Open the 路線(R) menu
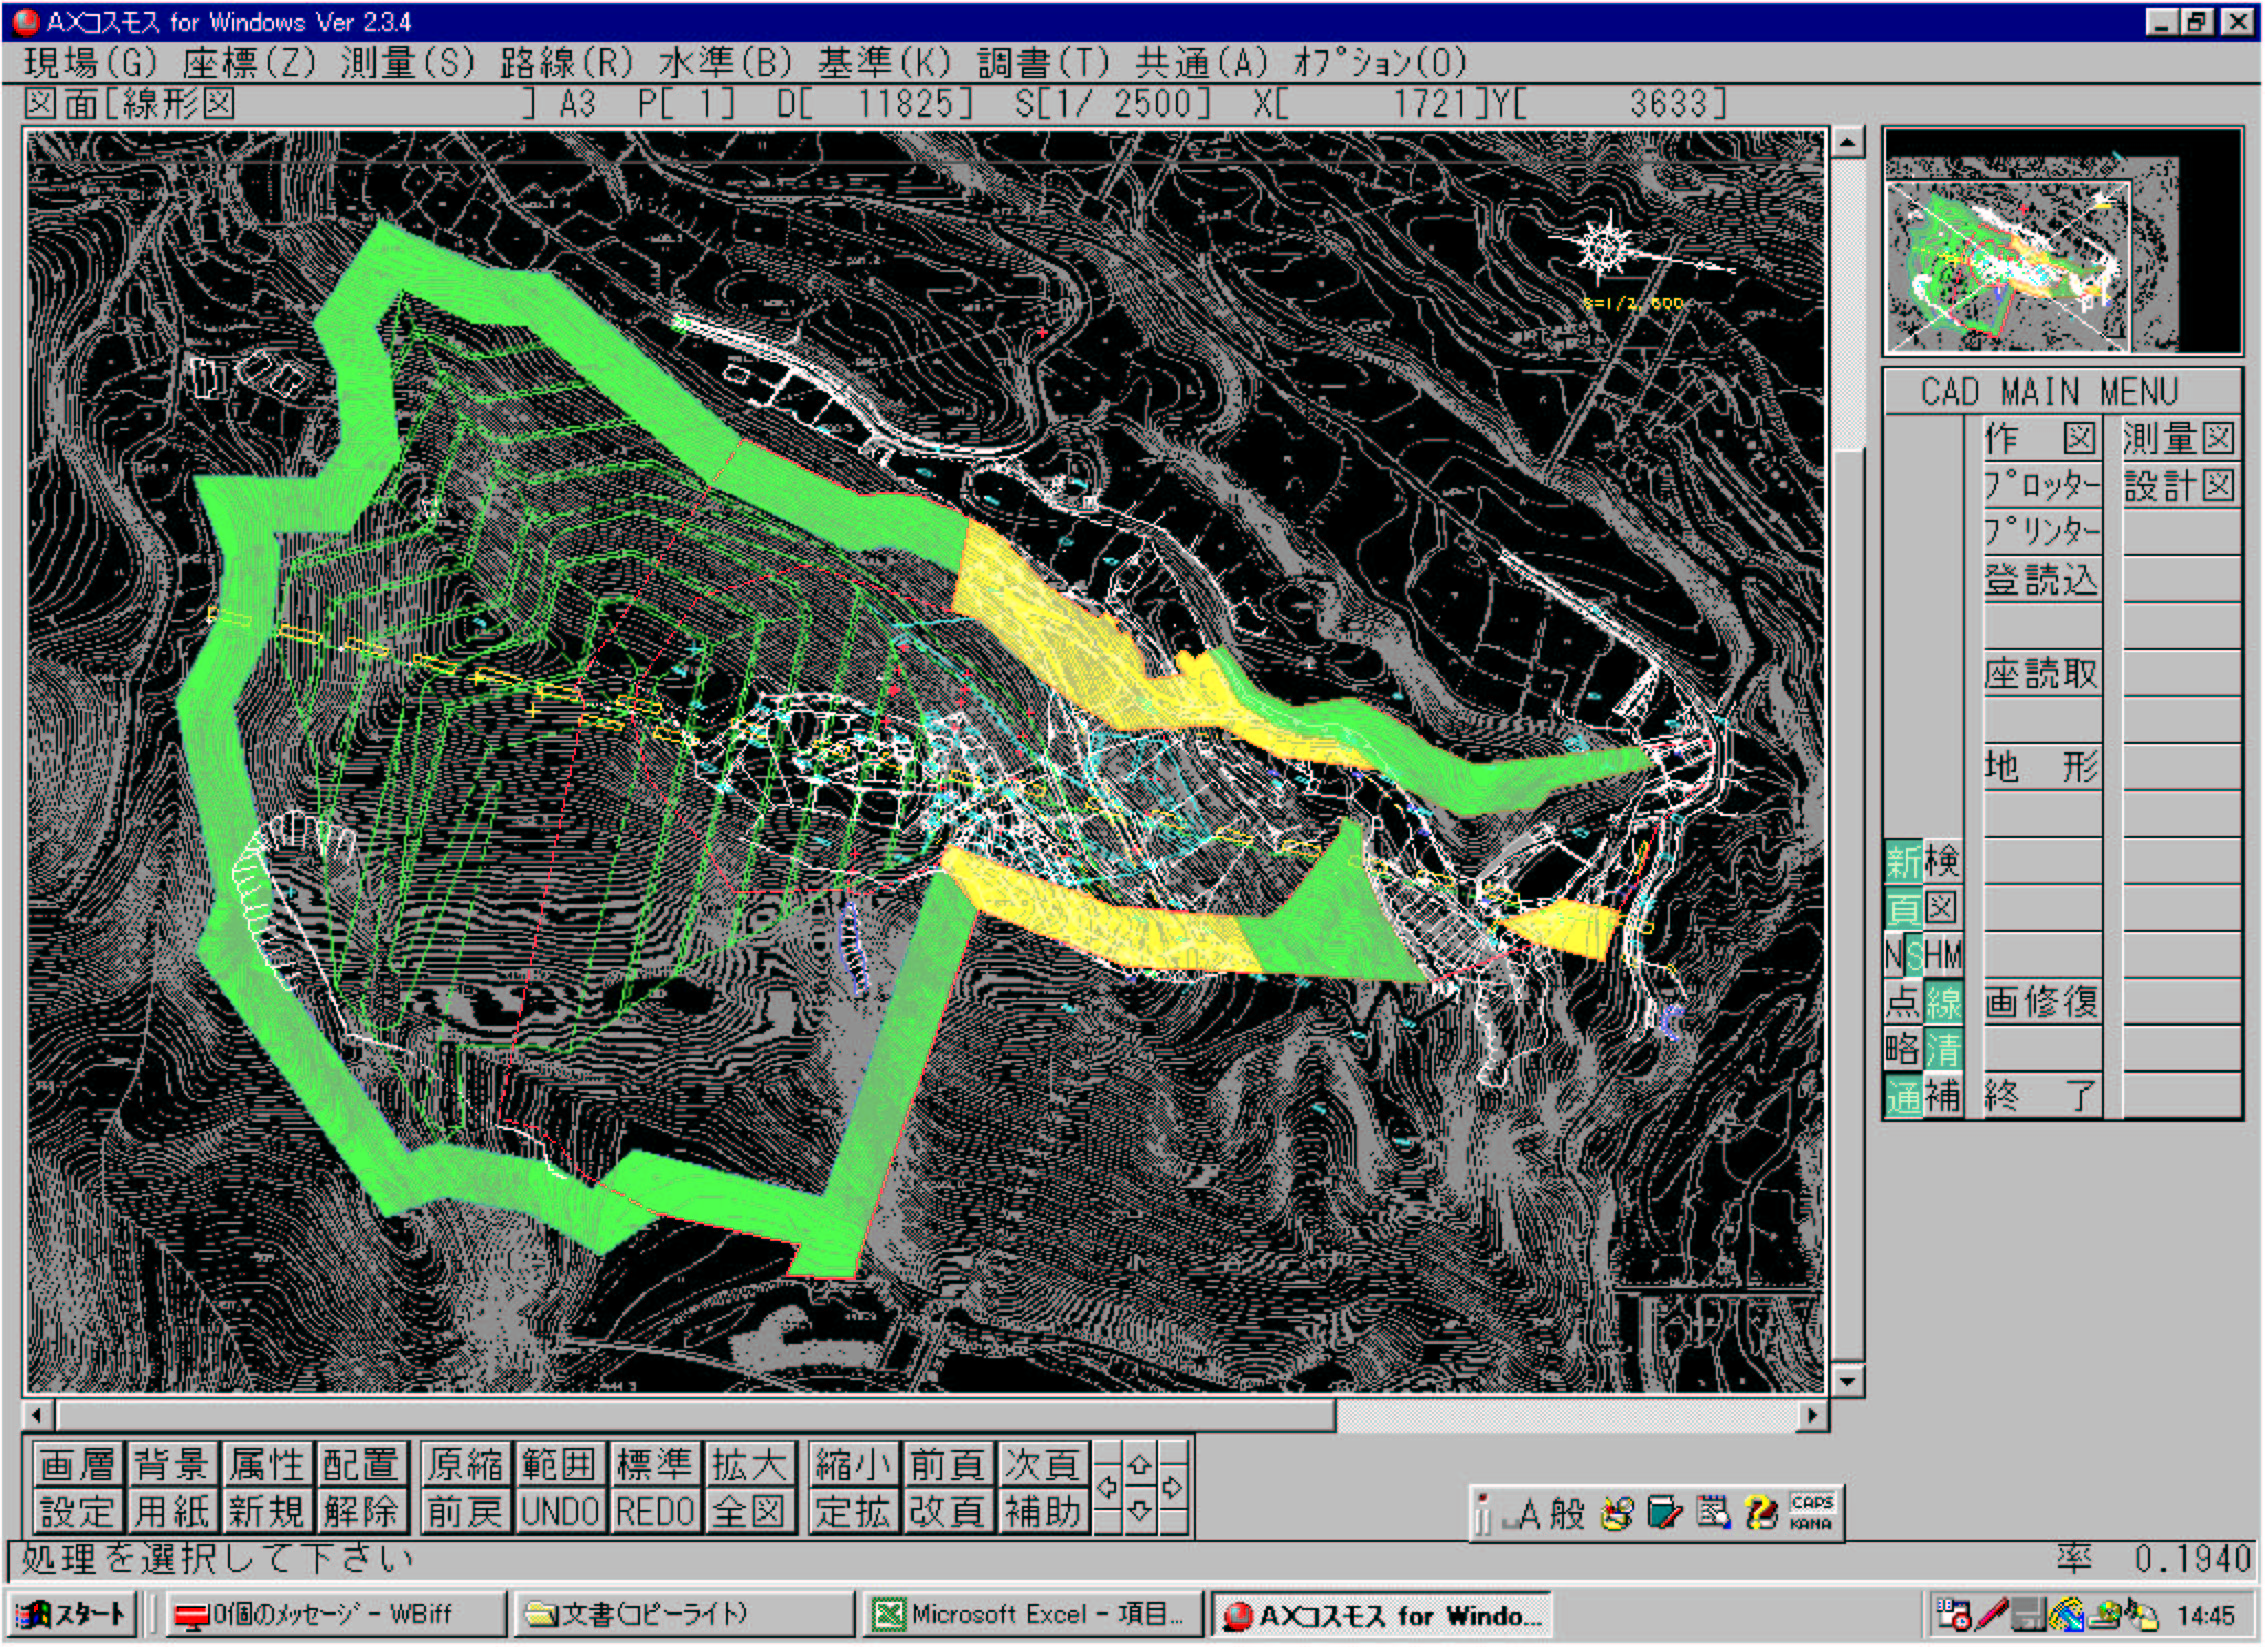Image resolution: width=2265 pixels, height=1647 pixels. (567, 63)
